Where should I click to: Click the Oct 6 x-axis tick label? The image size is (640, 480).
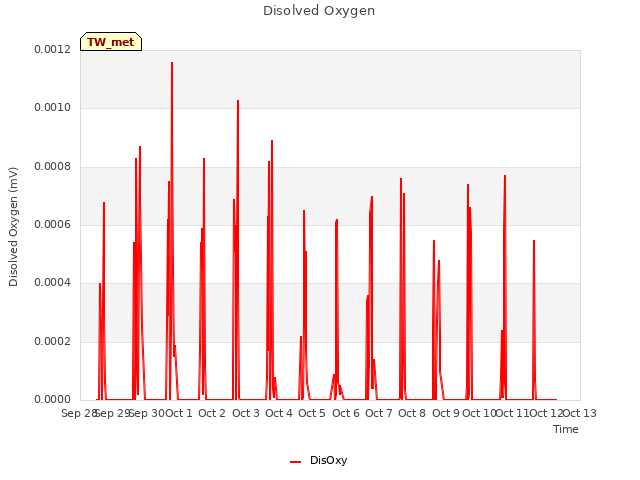click(346, 413)
